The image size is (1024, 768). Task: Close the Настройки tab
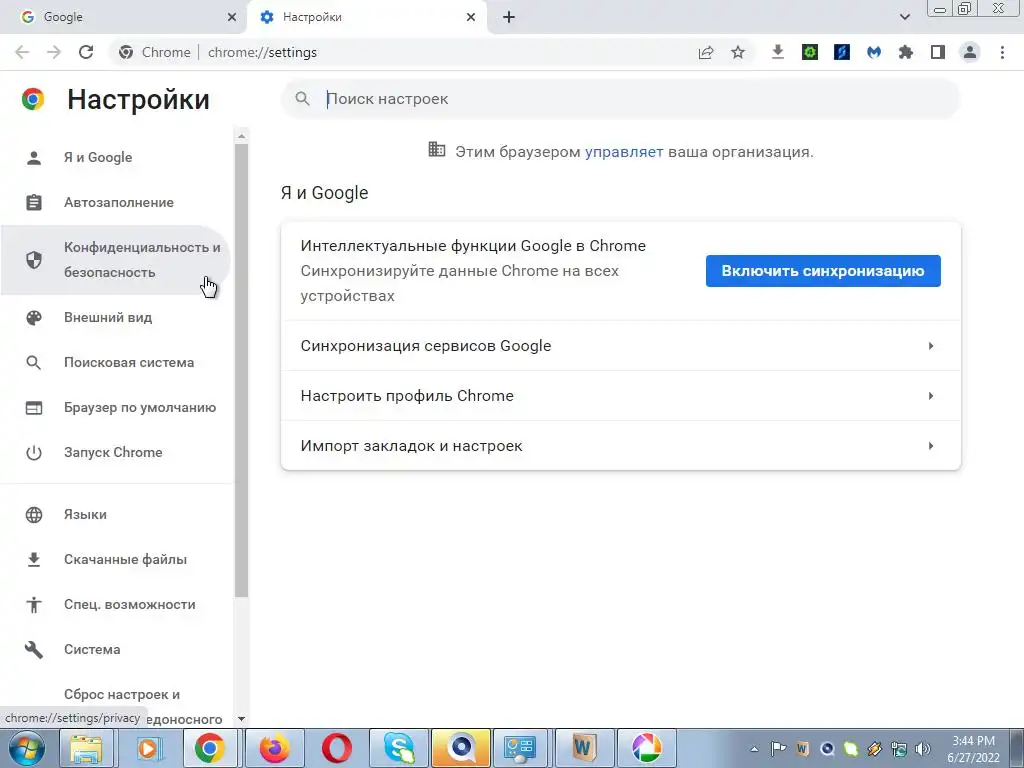tap(471, 17)
